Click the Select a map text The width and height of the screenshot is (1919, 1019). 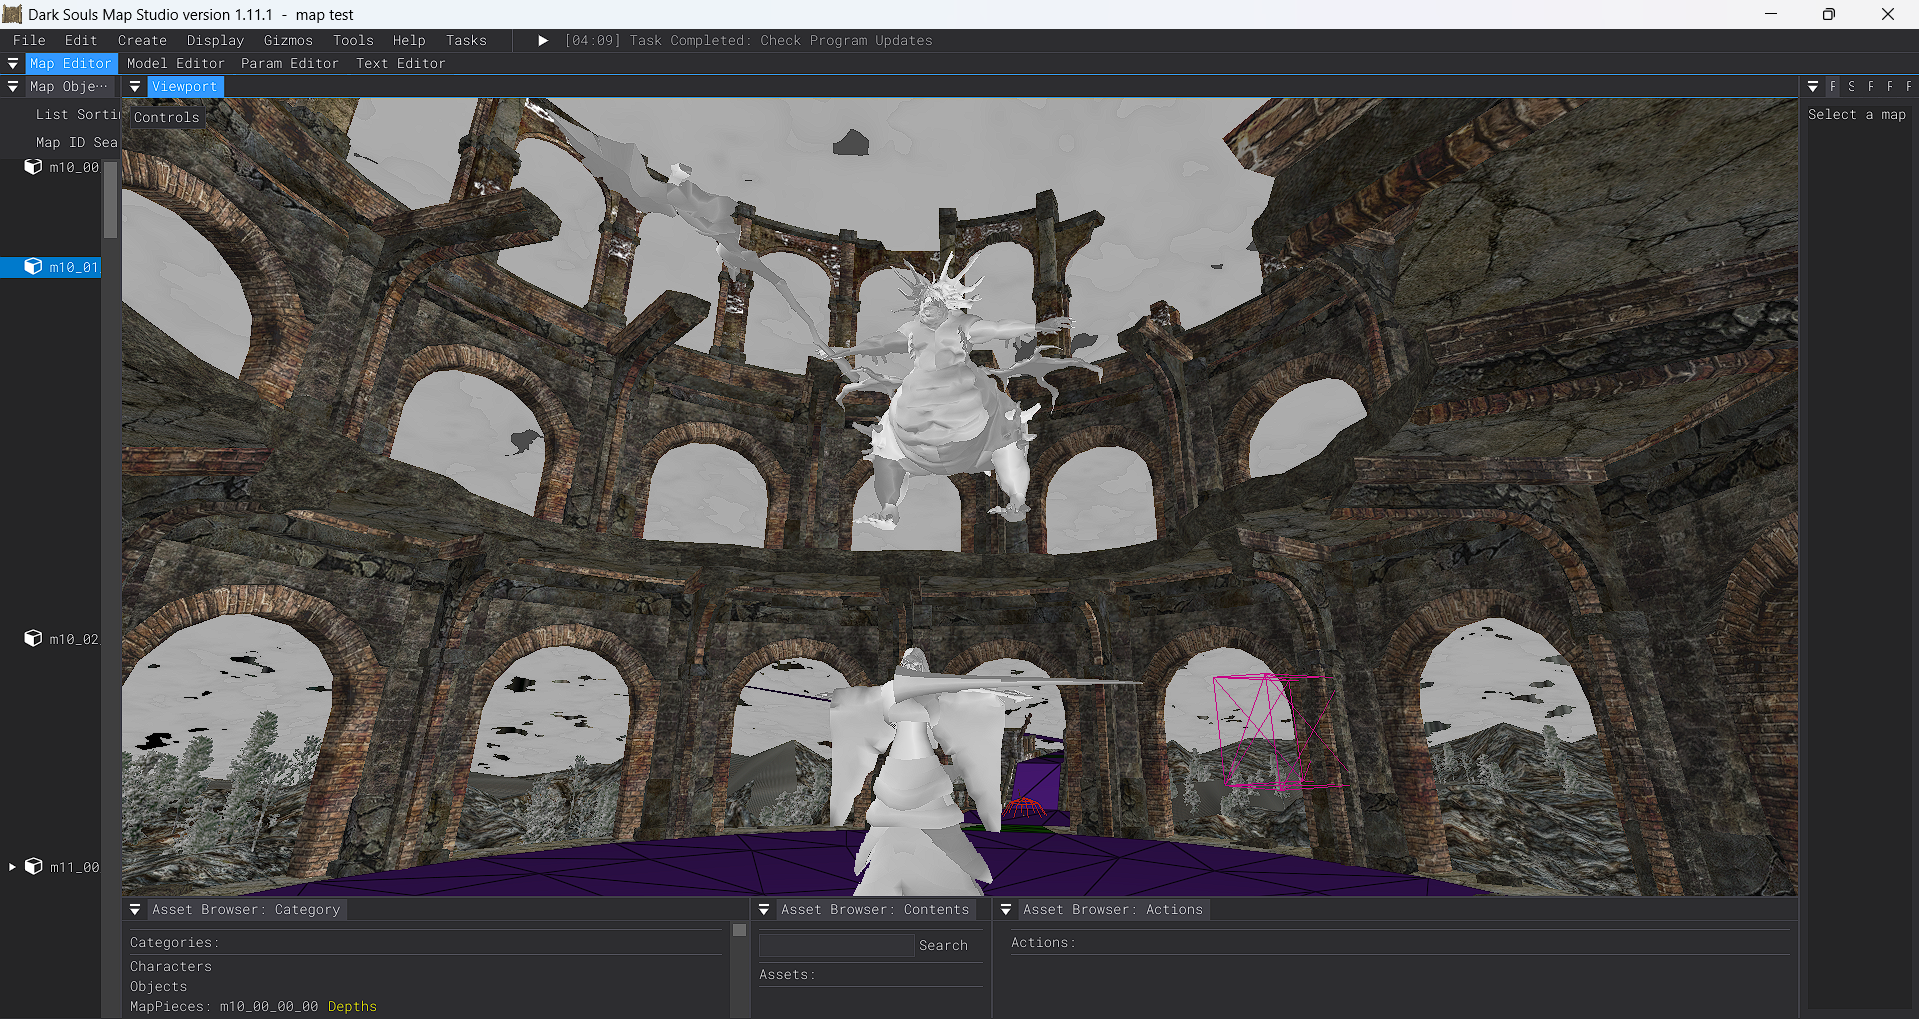tap(1857, 115)
